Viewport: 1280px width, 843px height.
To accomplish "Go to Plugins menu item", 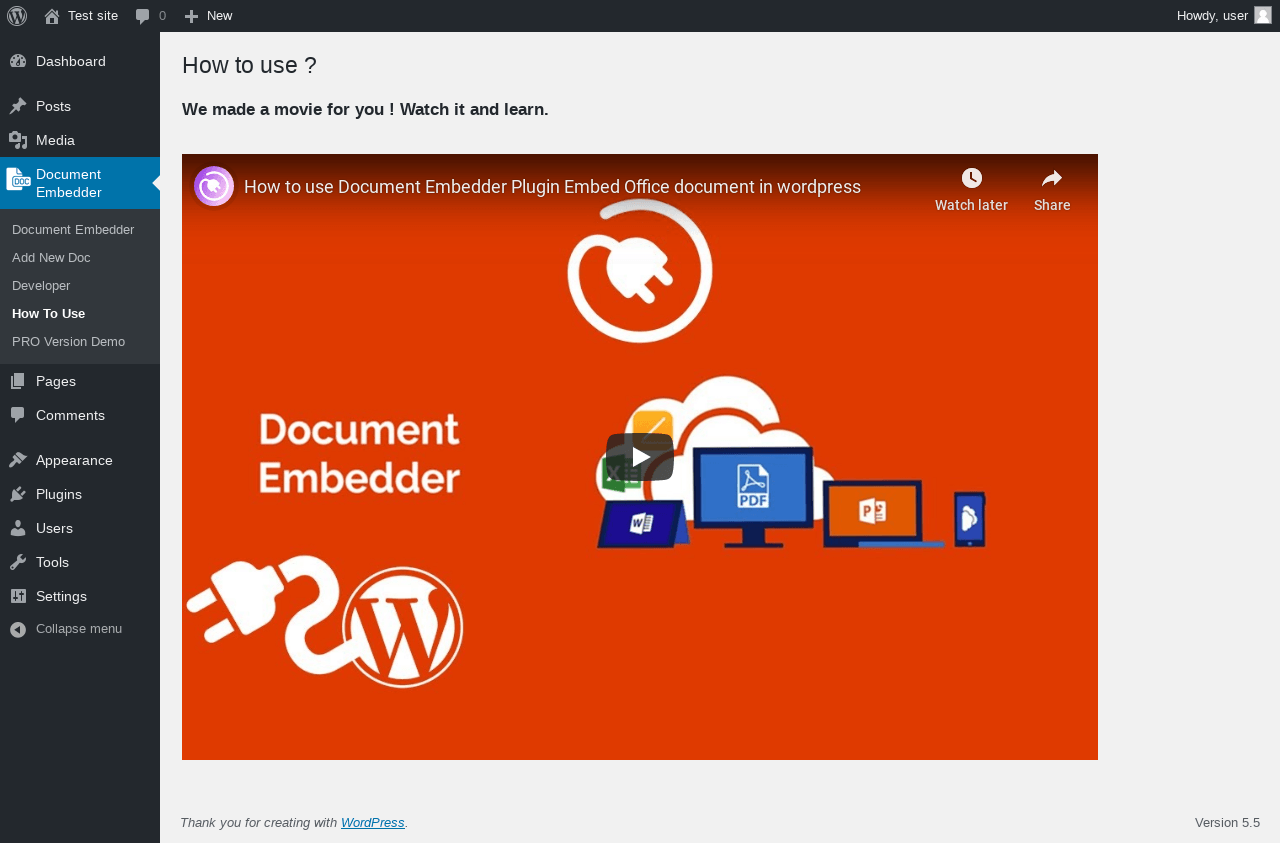I will click(80, 494).
